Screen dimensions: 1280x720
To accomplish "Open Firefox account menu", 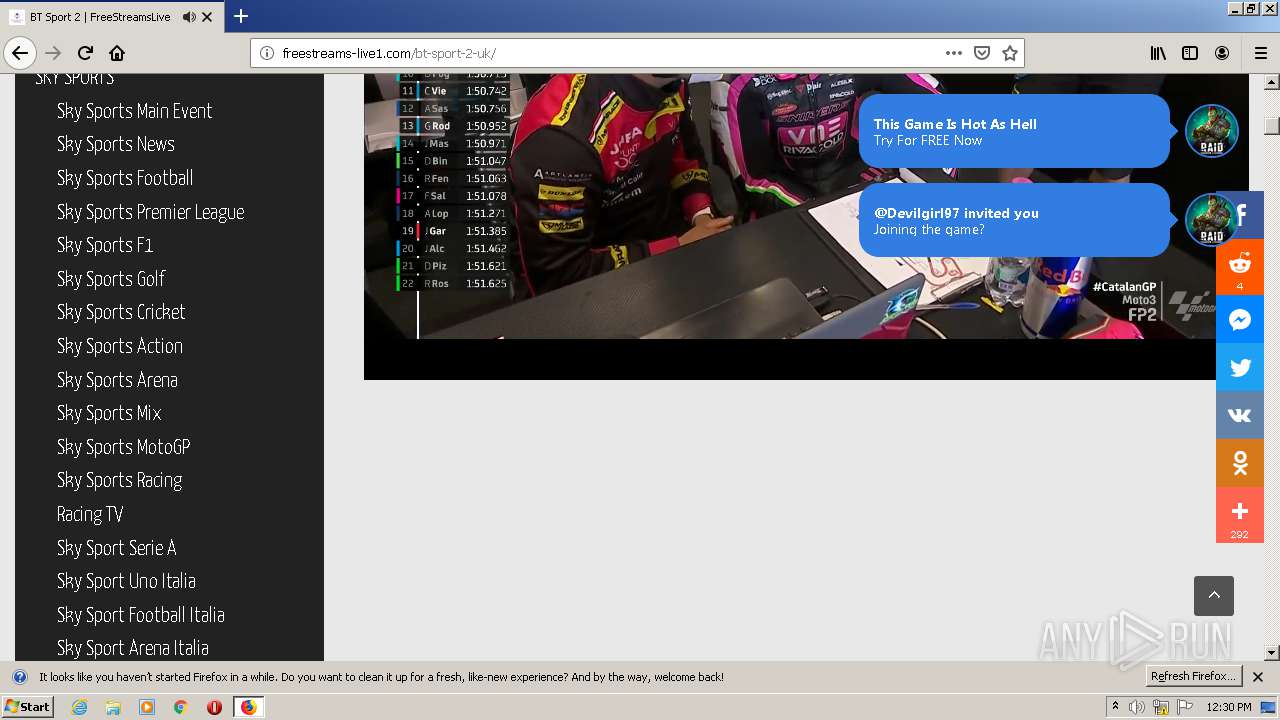I will [x=1222, y=53].
